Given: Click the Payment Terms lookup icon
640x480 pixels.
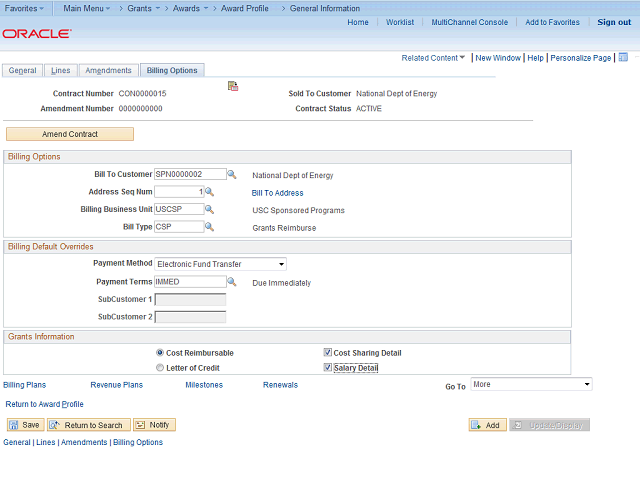Looking at the screenshot, I should [x=232, y=282].
